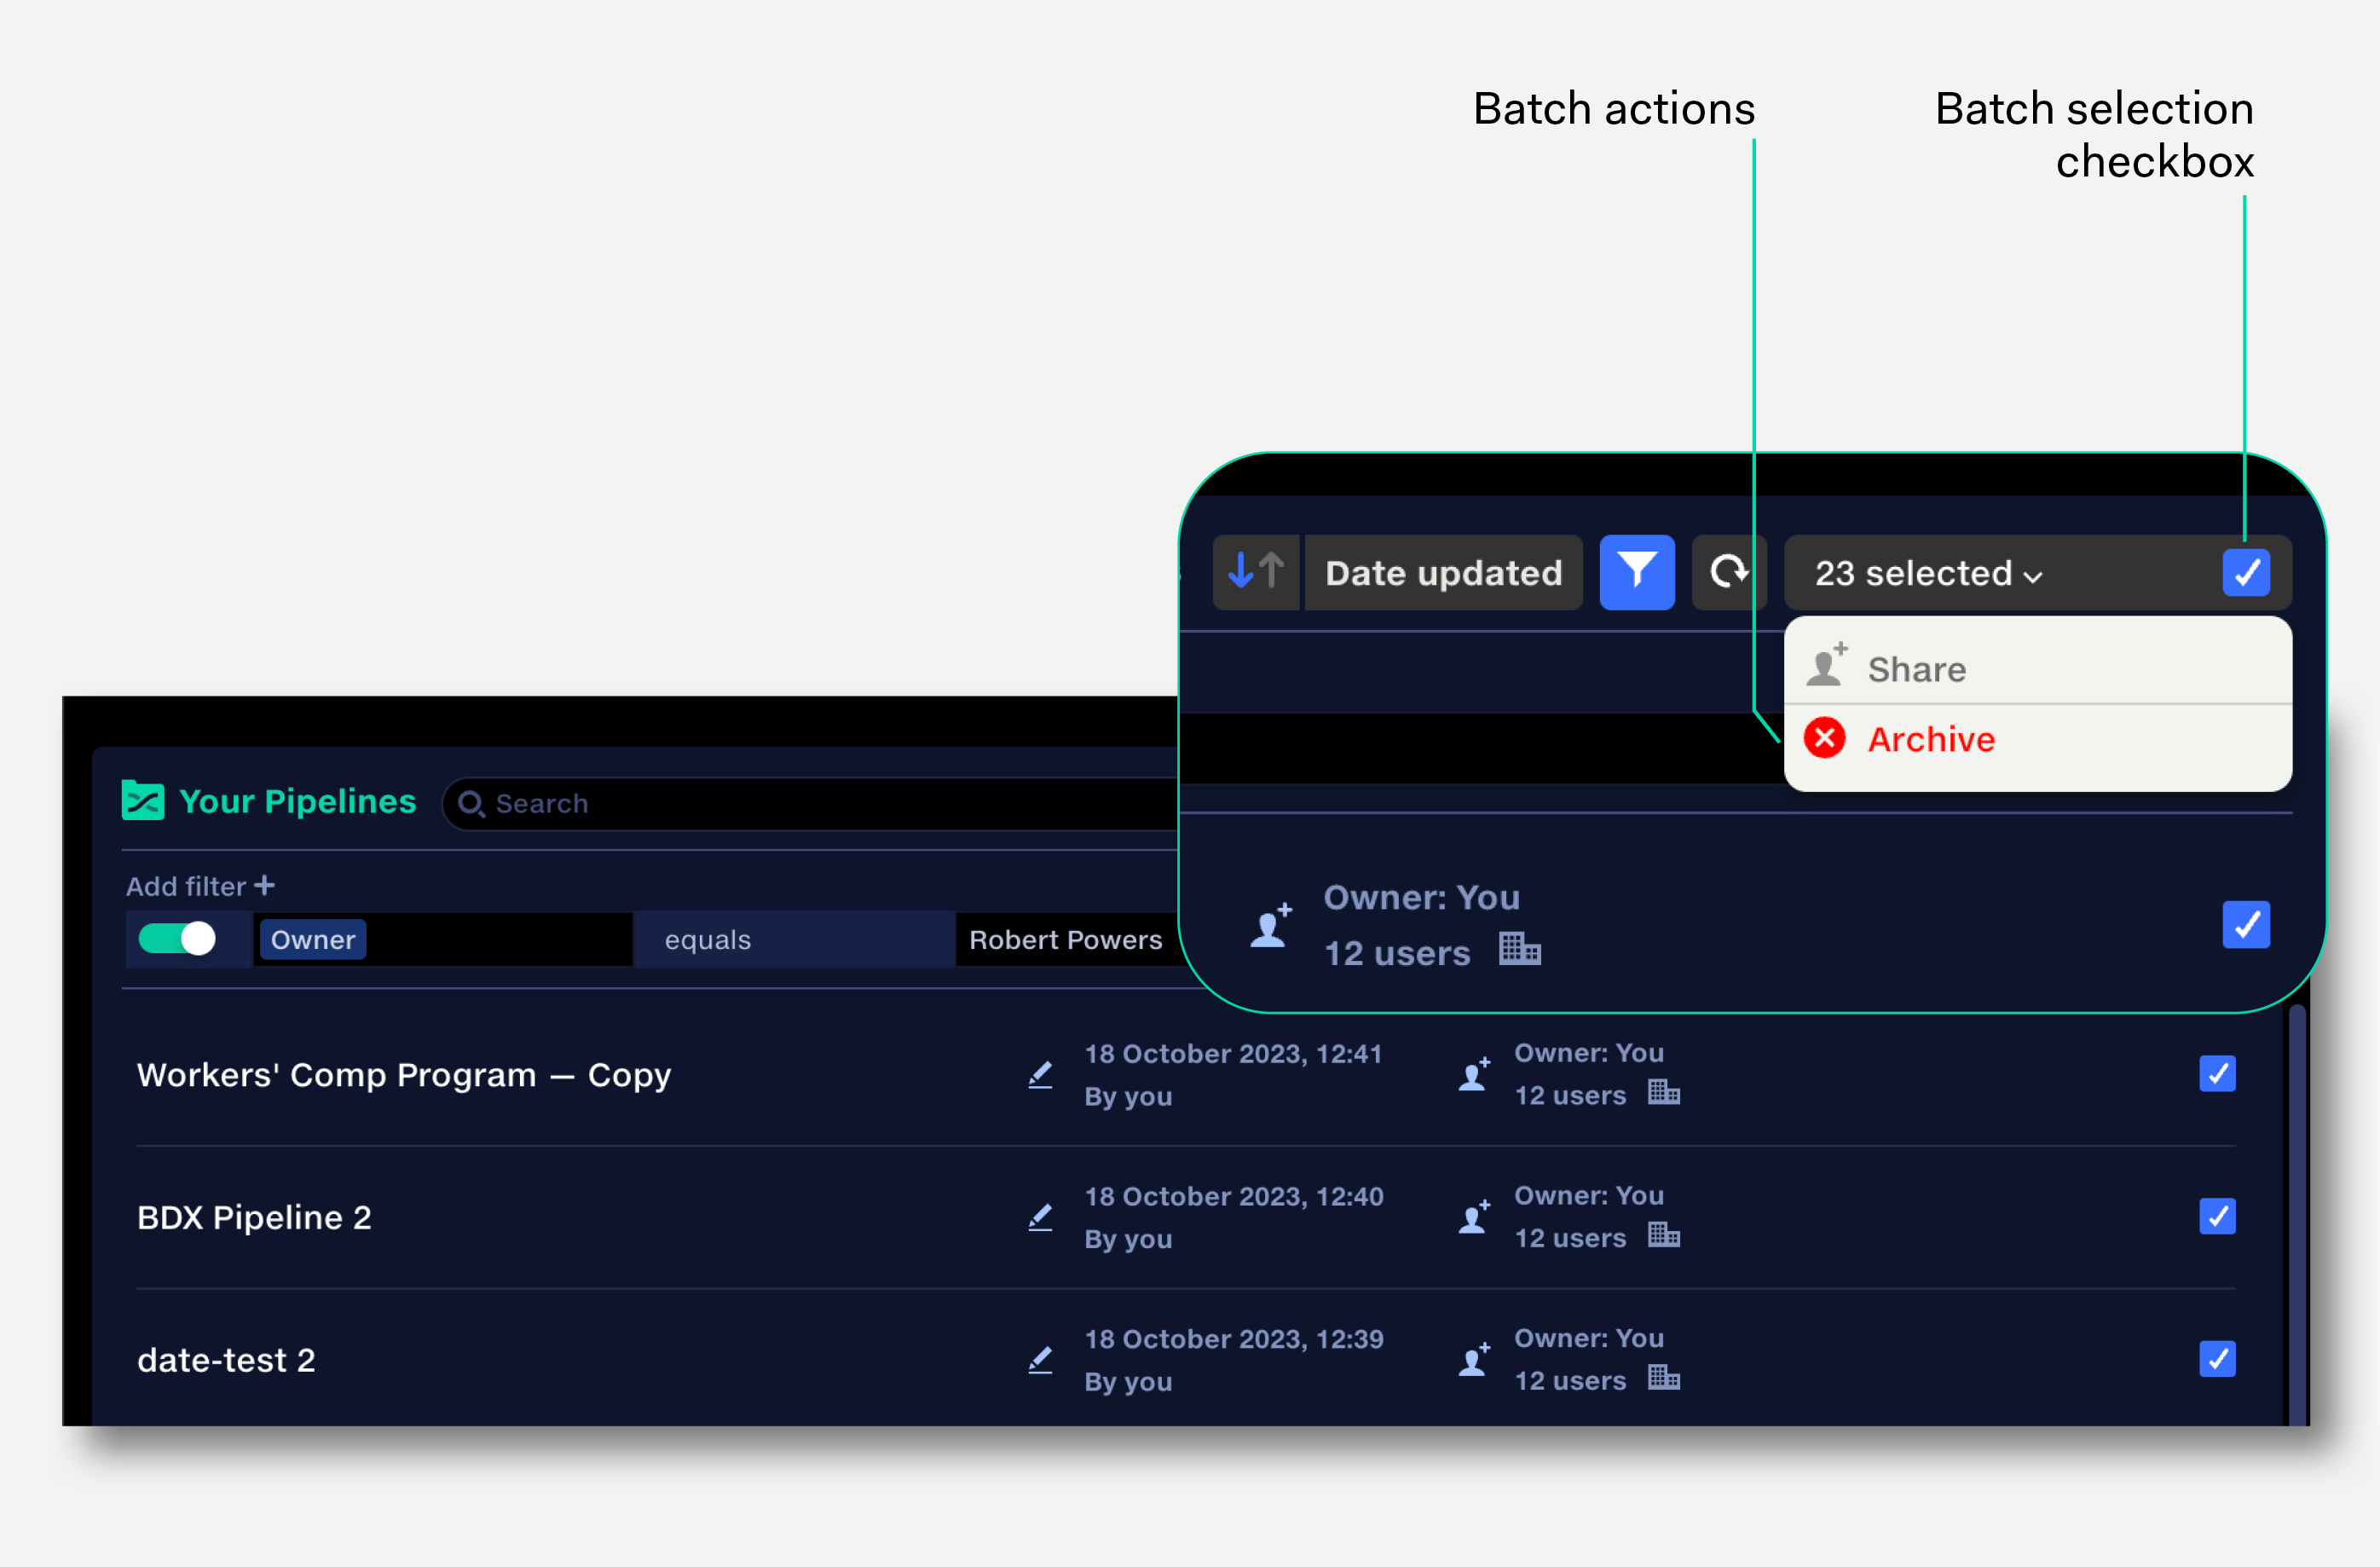Open the Date updated sort option

point(1443,572)
